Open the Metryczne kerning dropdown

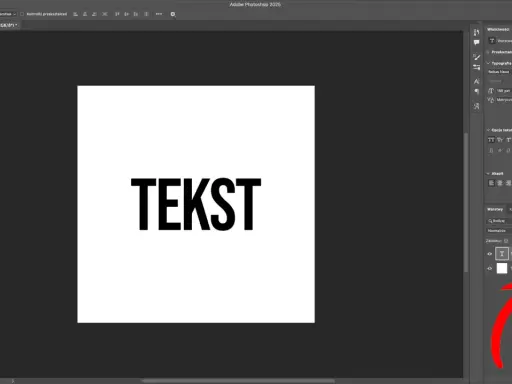(504, 100)
